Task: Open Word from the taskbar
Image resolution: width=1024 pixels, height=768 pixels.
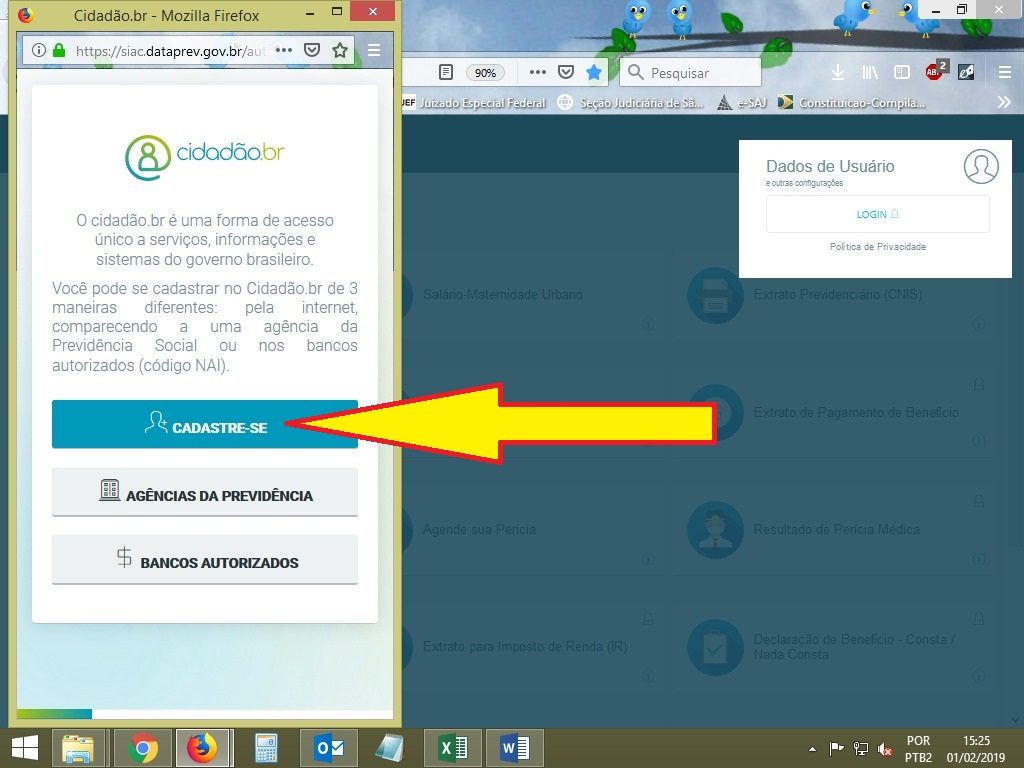Action: pos(515,748)
